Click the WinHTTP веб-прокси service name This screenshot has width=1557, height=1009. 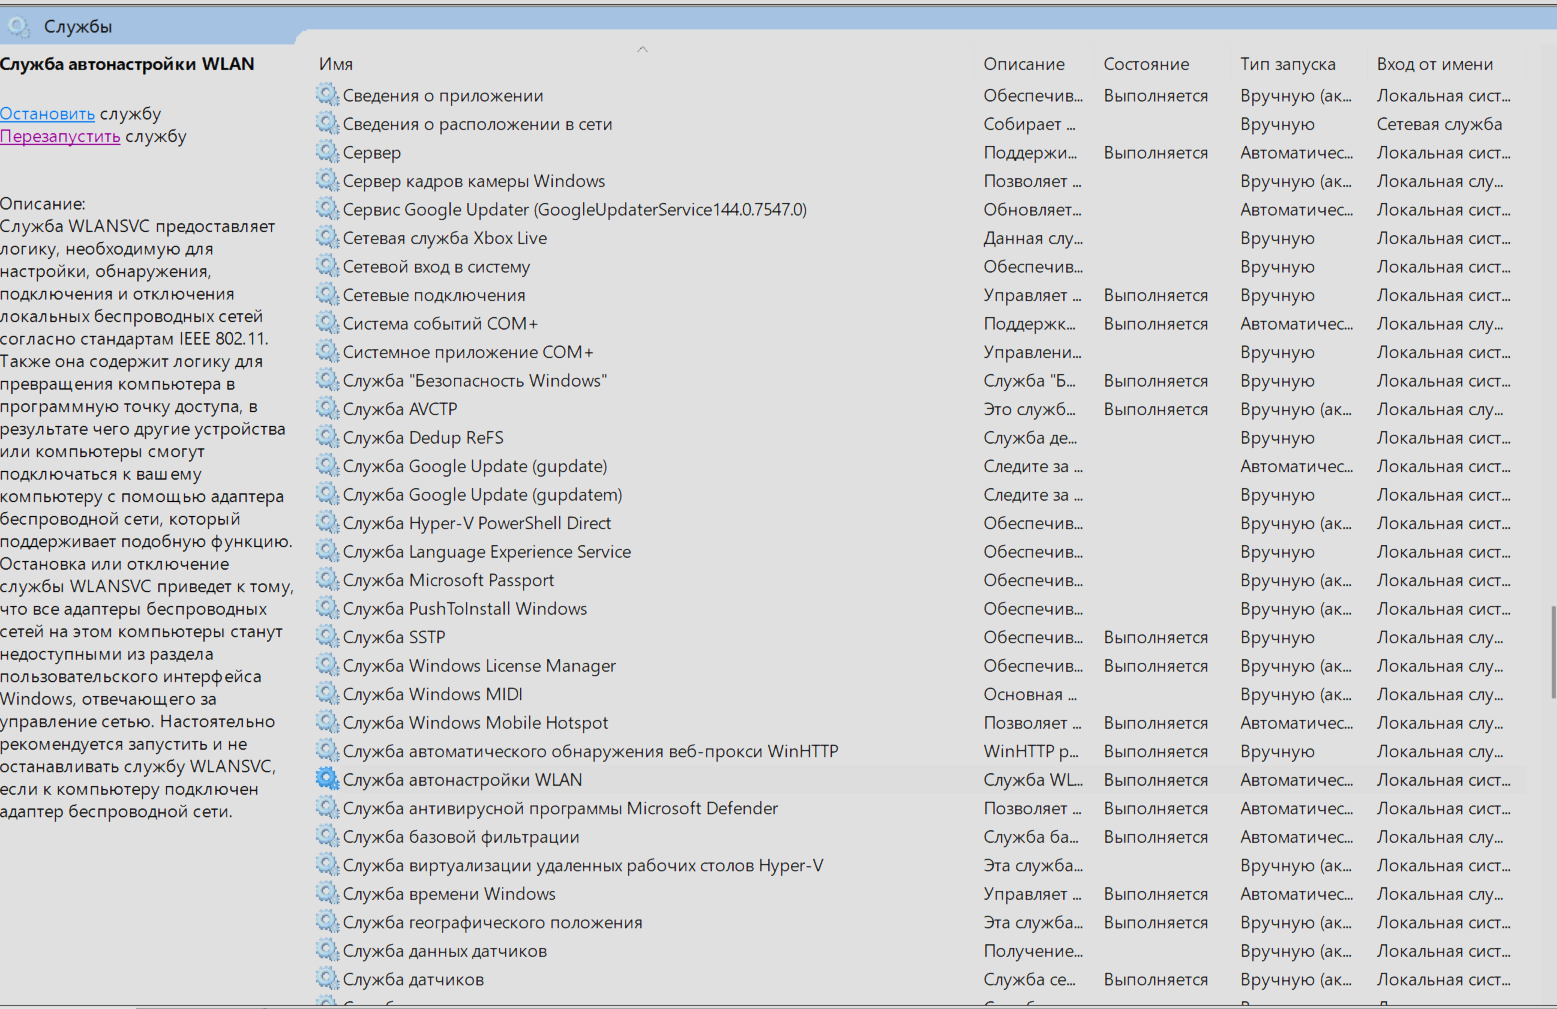(x=591, y=751)
